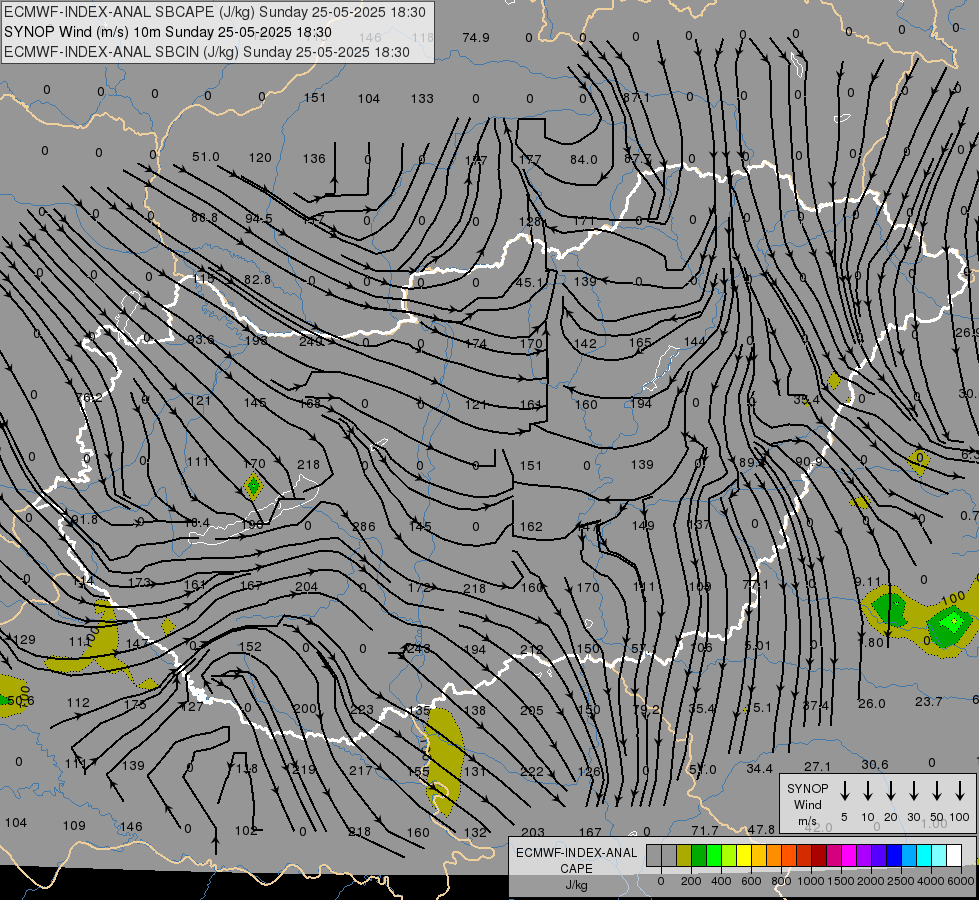979x900 pixels.
Task: Click the SYNOP Wind 10m title line
Action: point(168,32)
